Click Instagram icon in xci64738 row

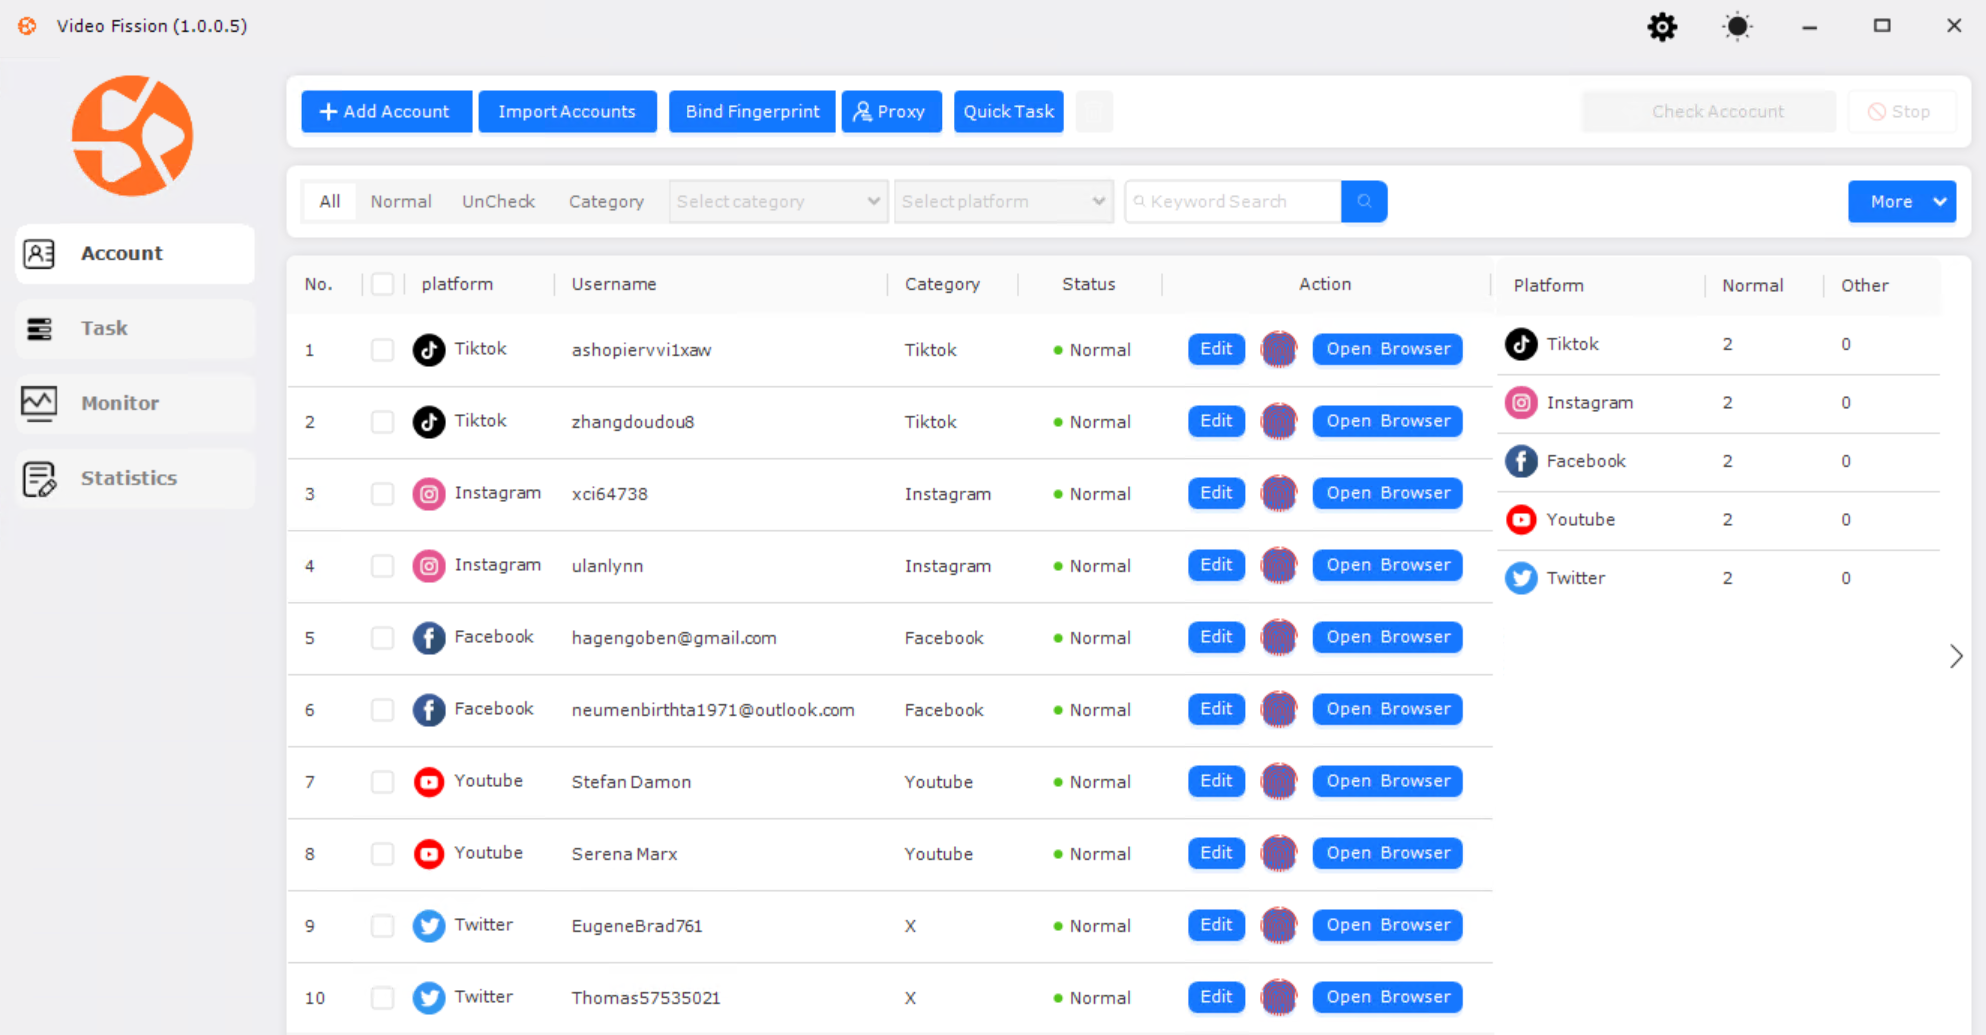(429, 494)
